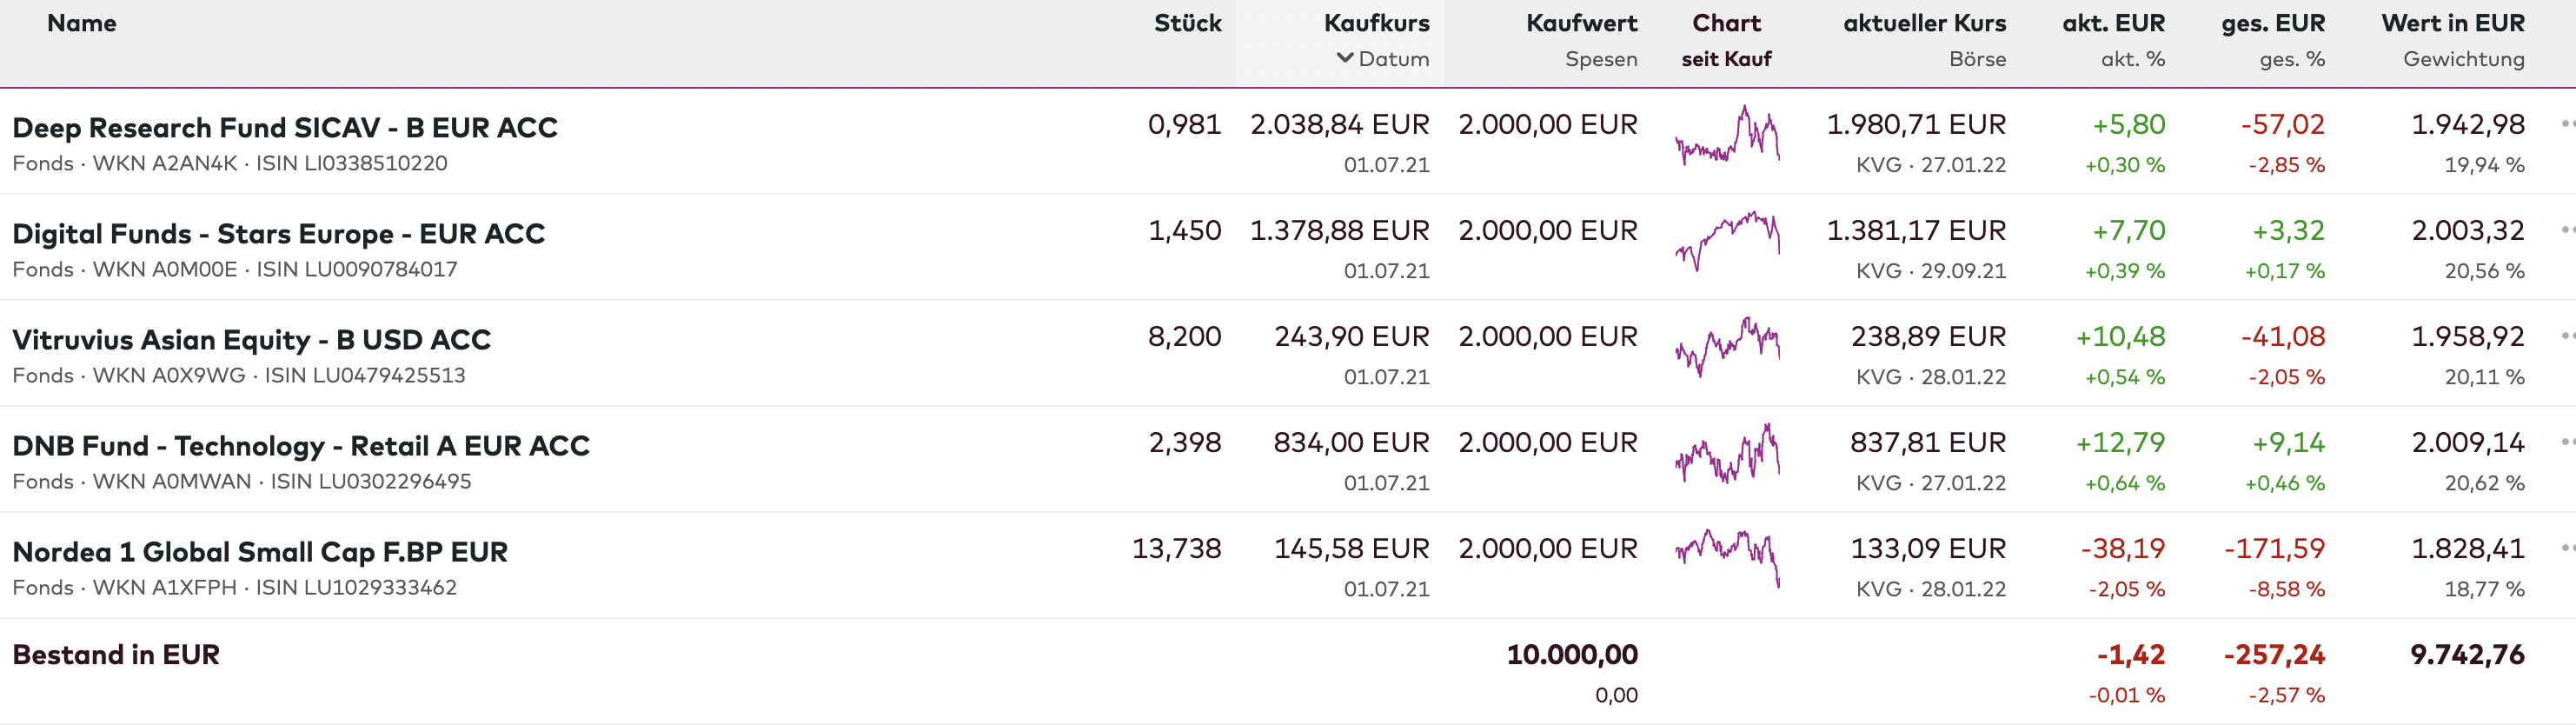View the Deep Research Fund sparkline chart
The width and height of the screenshot is (2576, 725).
pyautogui.click(x=1727, y=136)
